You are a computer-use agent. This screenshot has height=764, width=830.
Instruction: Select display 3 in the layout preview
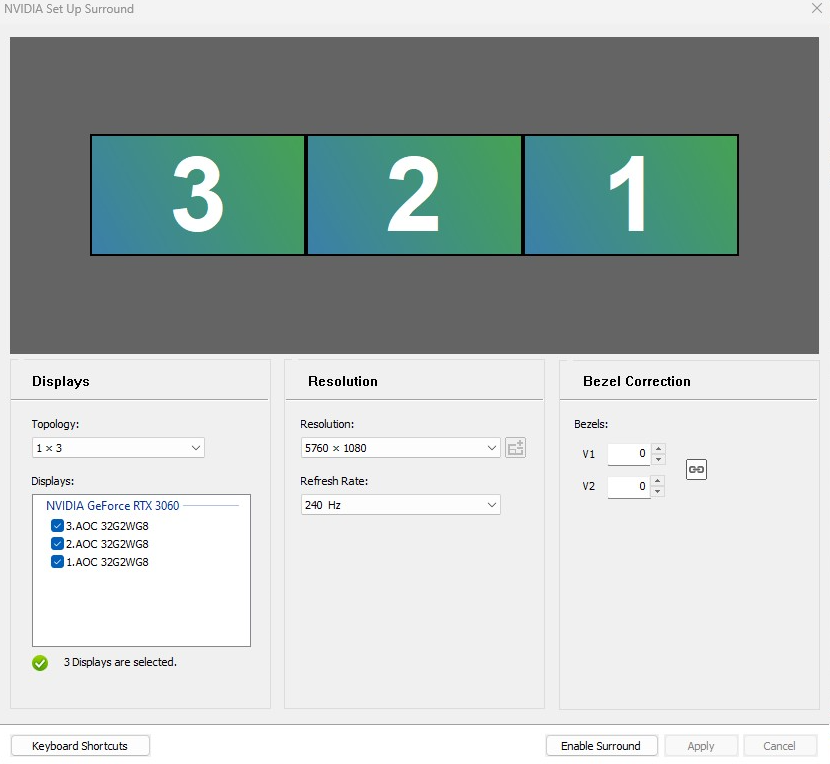[x=198, y=195]
